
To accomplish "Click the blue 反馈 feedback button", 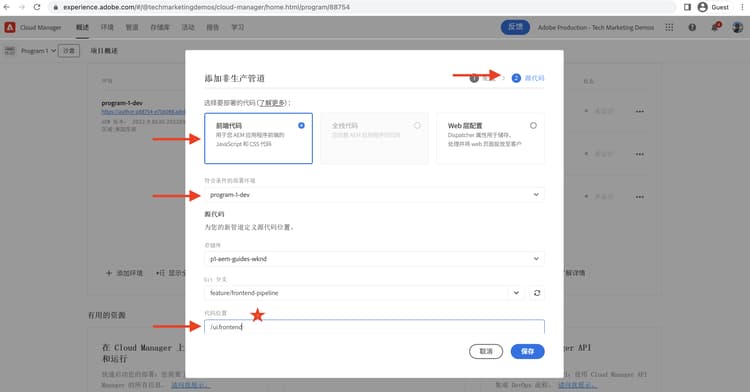I will (515, 27).
